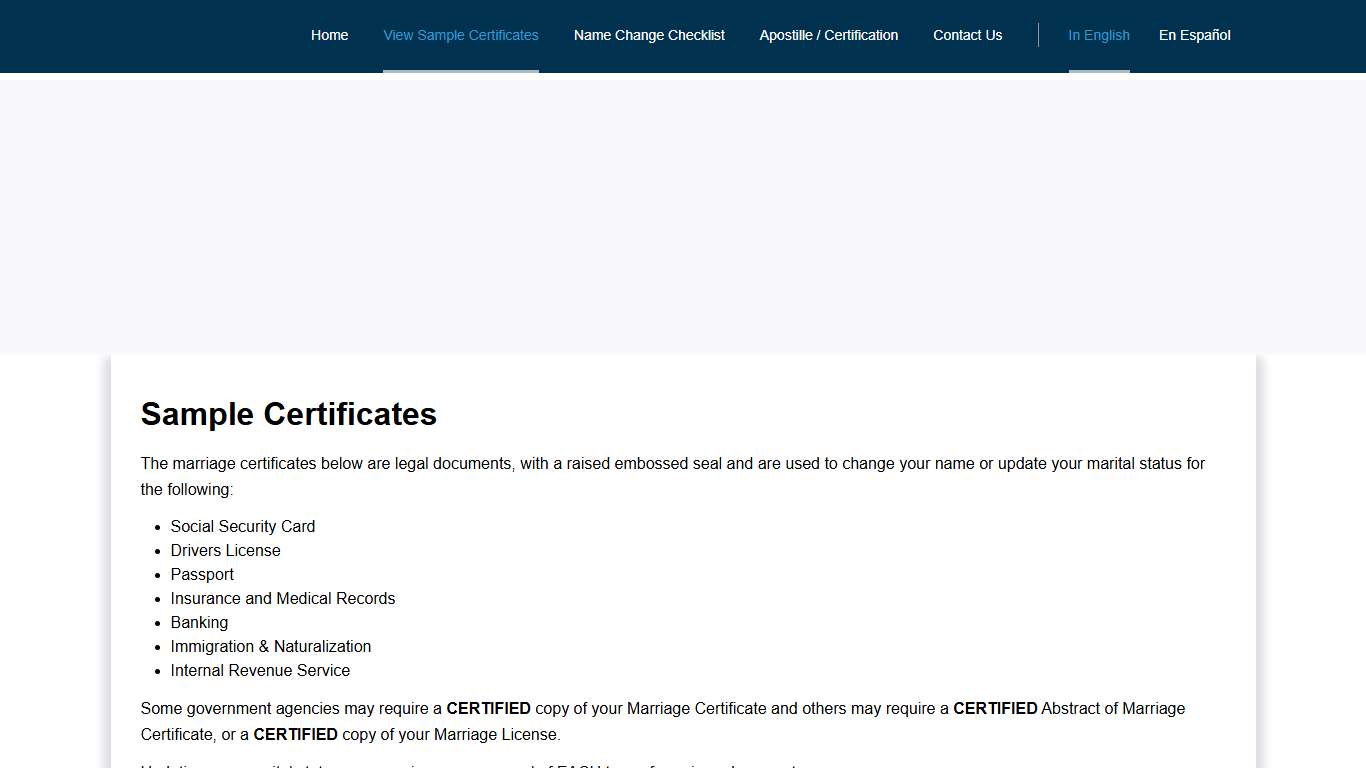Click the Banking list item
This screenshot has width=1366, height=768.
(199, 622)
